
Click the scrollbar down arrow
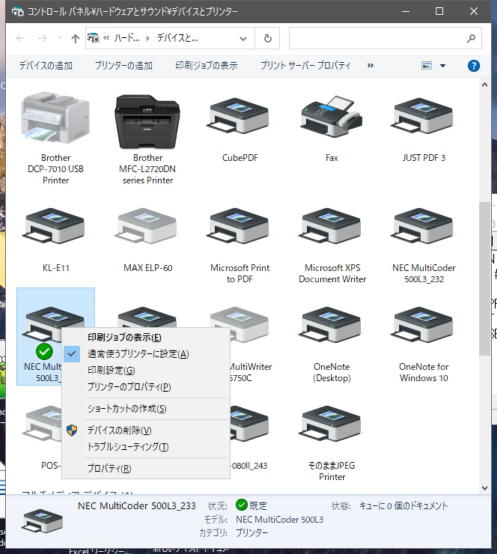click(x=484, y=488)
